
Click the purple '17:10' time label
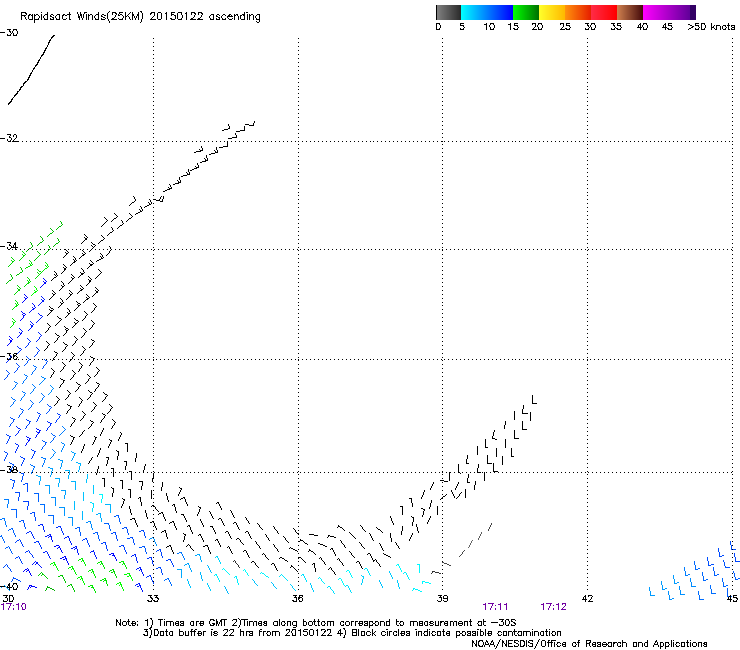tap(14, 607)
